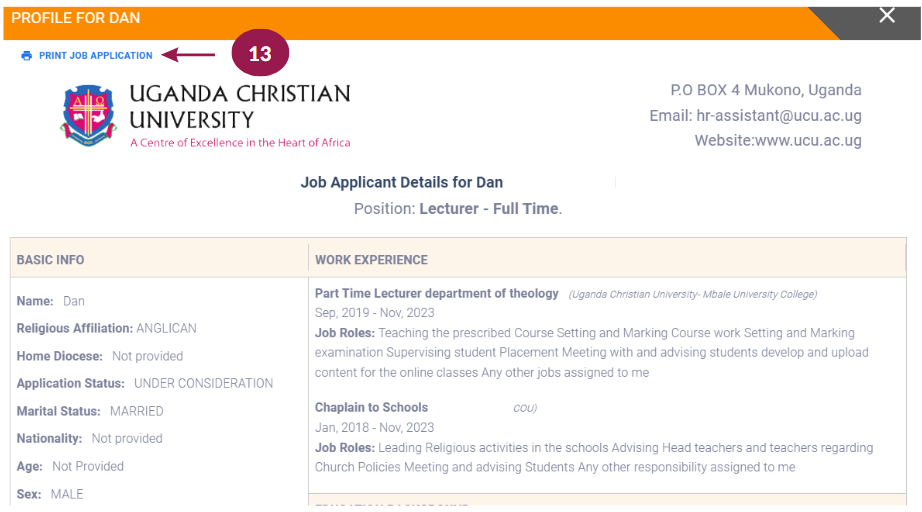Screen dimensions: 922x512
Task: Click the Basic Info section header
Action: pos(51,260)
